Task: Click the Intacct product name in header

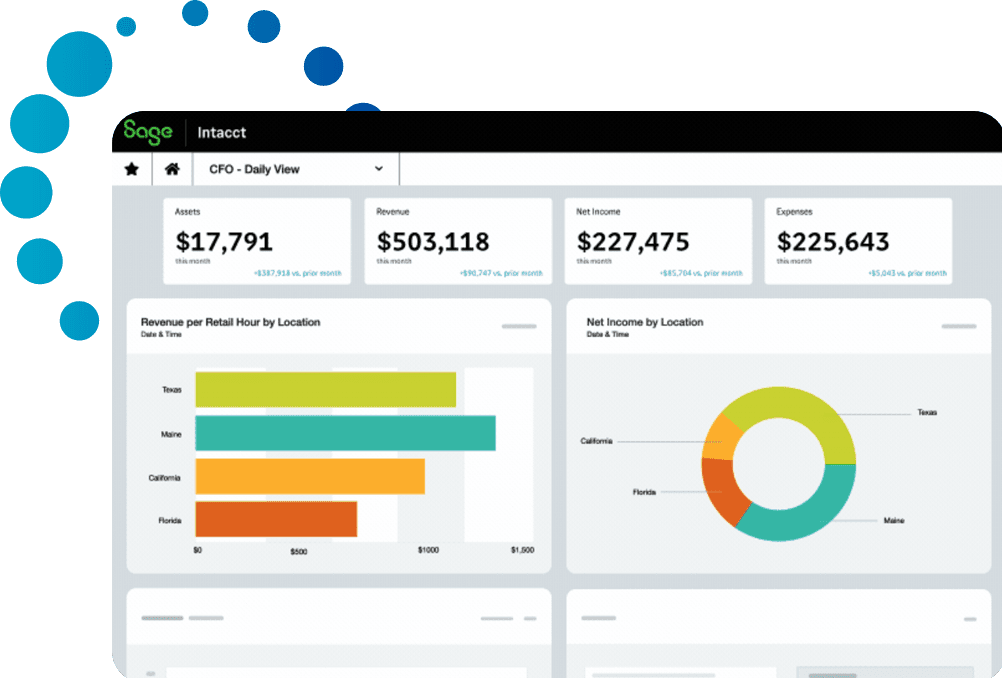Action: [x=221, y=132]
